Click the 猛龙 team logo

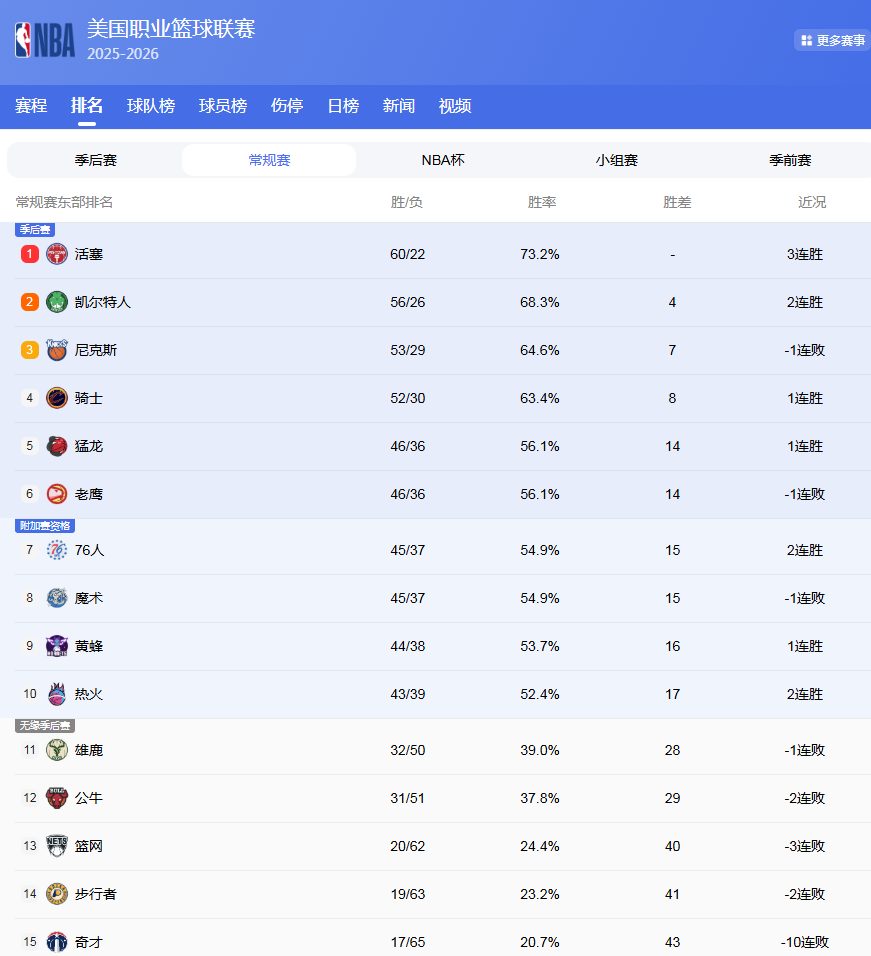point(57,446)
